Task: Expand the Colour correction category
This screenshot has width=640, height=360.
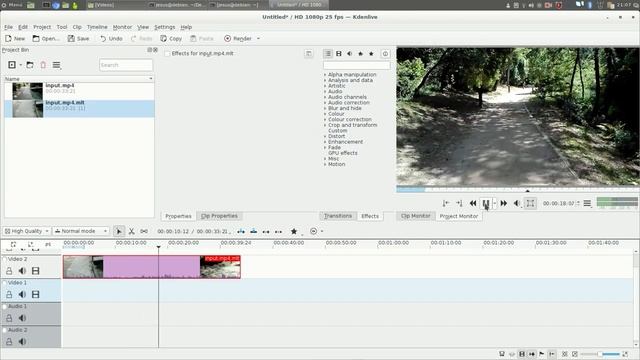Action: (x=325, y=120)
